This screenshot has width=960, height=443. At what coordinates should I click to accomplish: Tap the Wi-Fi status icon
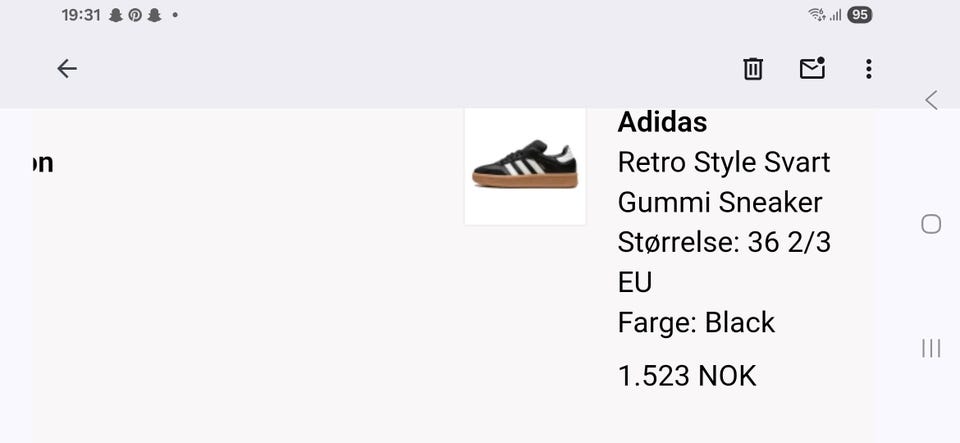[x=816, y=15]
